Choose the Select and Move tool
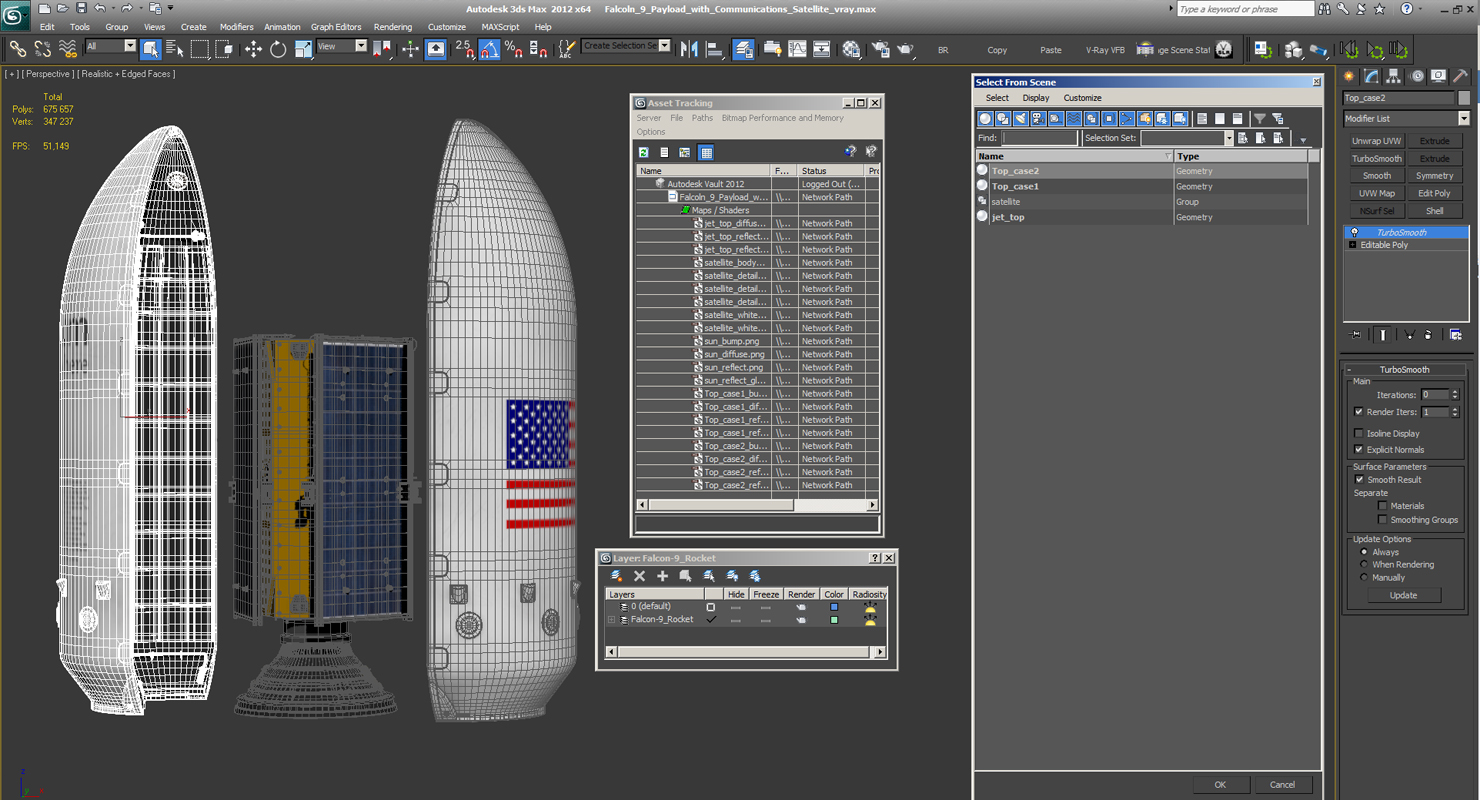This screenshot has width=1480, height=800. [253, 49]
